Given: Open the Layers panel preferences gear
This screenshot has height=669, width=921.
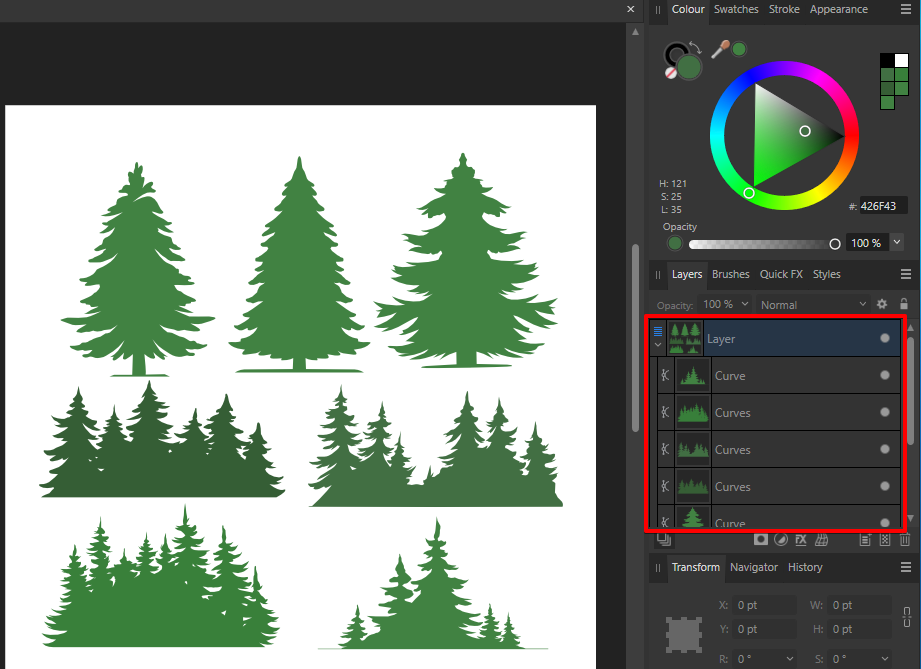Looking at the screenshot, I should click(881, 304).
